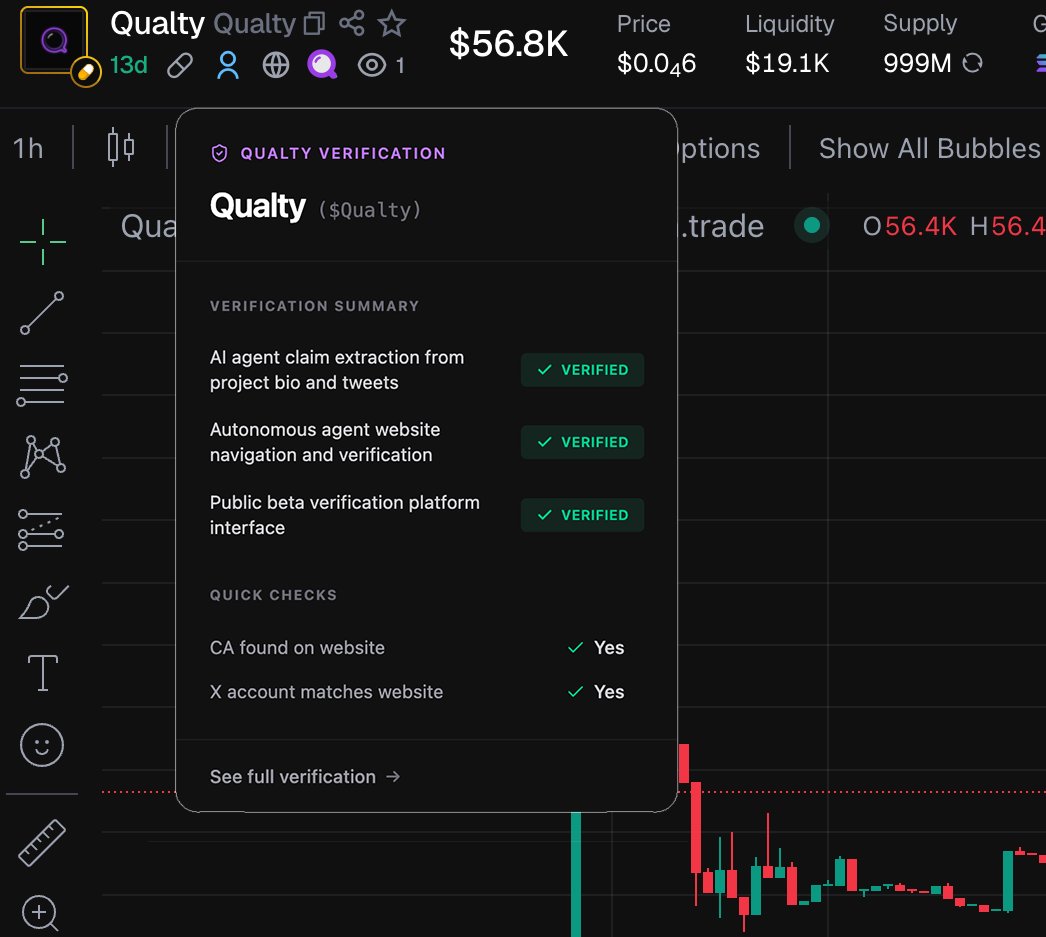
Task: Activate the chart zoom-in magnifier
Action: (x=40, y=913)
